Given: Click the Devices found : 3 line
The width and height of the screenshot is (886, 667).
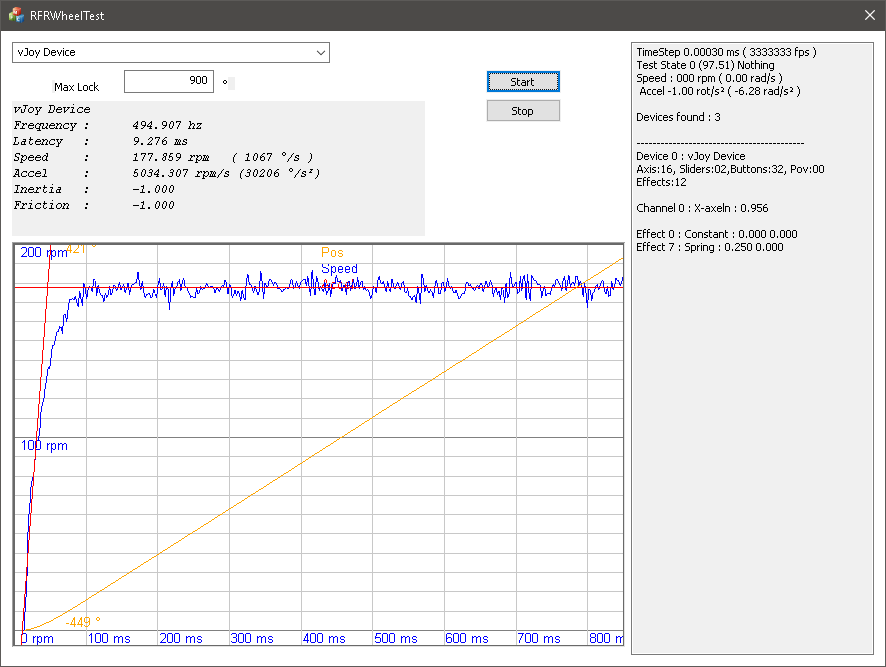Looking at the screenshot, I should pos(678,117).
